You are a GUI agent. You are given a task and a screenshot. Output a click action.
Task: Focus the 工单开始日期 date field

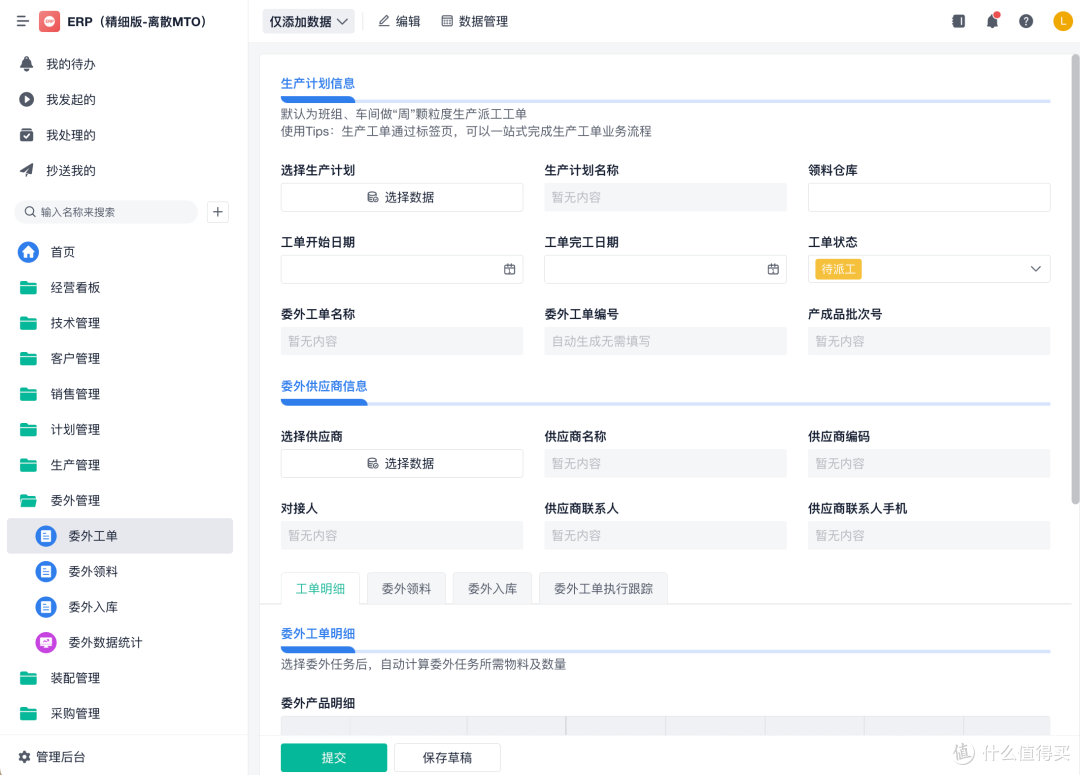402,269
